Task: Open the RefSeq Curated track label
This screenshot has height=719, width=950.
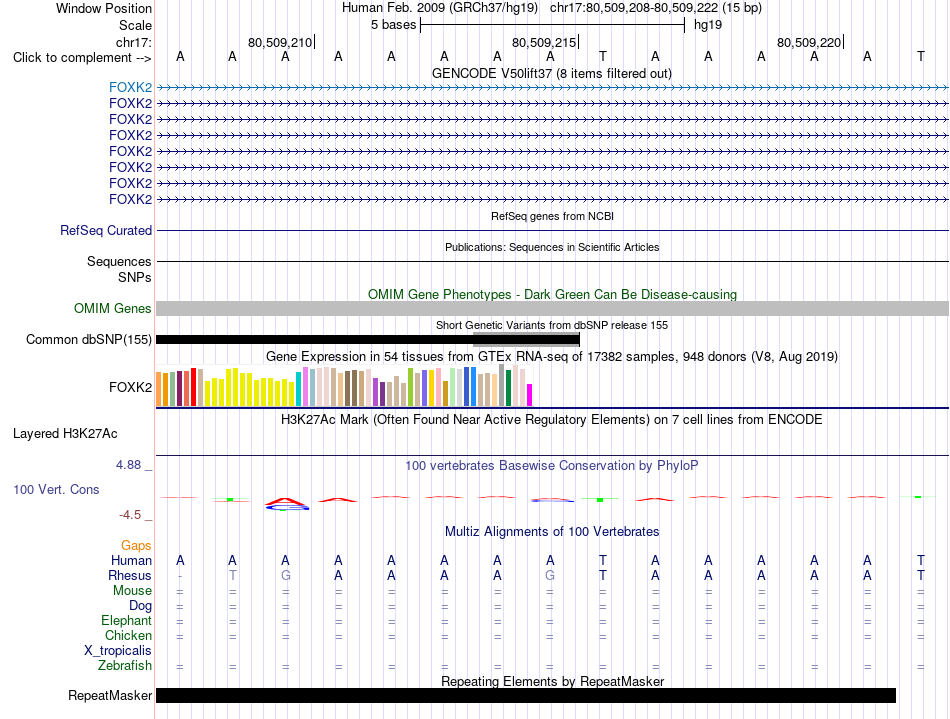Action: (x=106, y=230)
